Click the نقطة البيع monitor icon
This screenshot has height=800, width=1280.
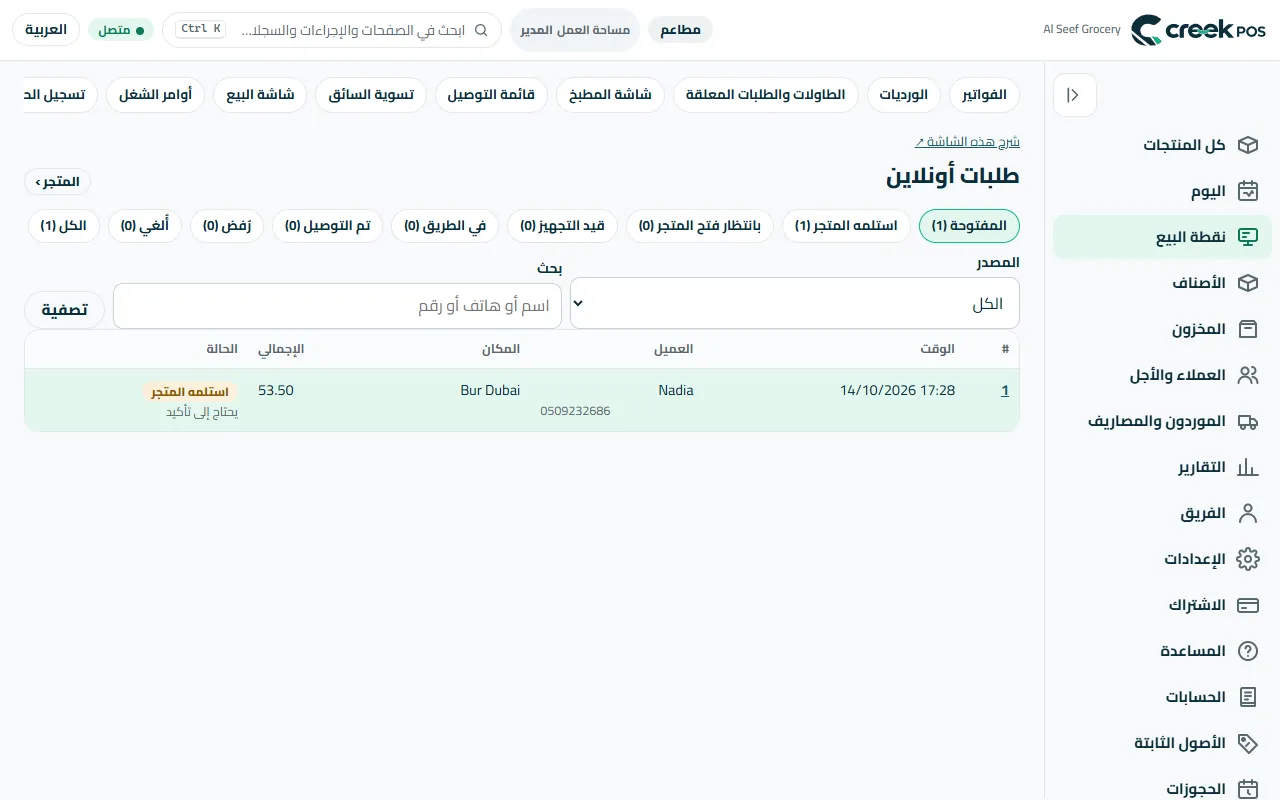pos(1247,237)
